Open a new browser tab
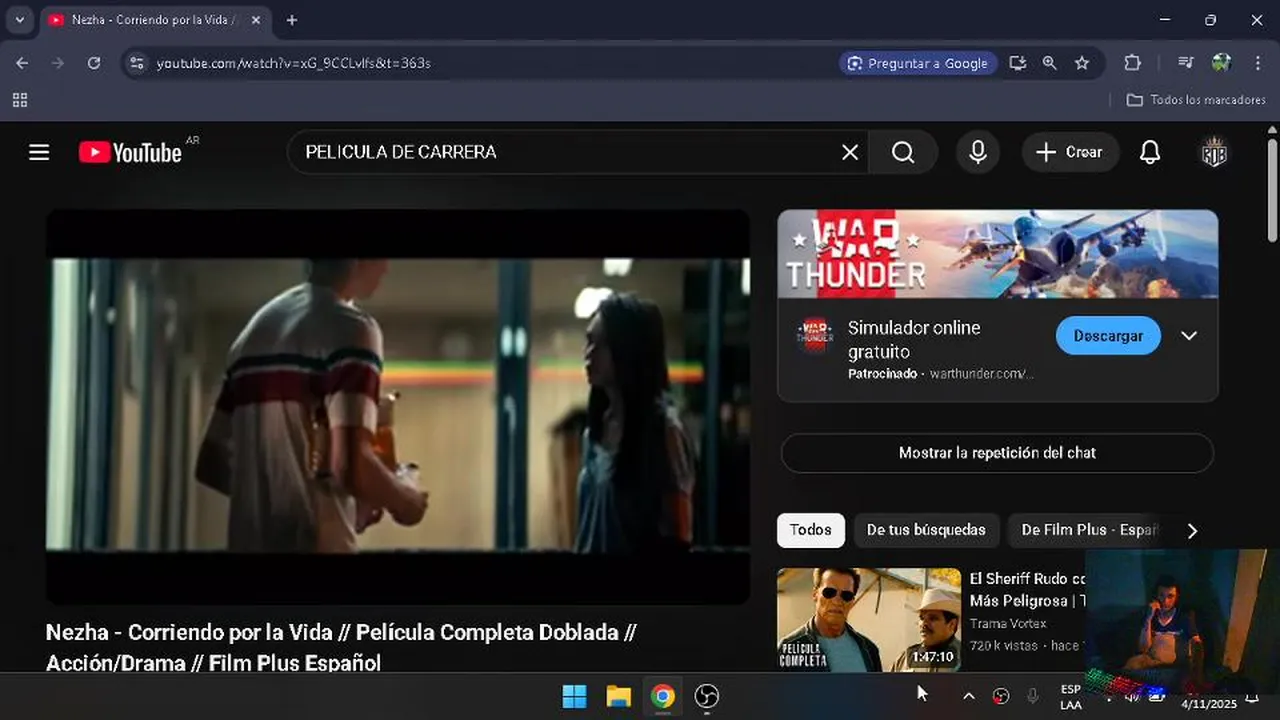The image size is (1280, 720). (292, 20)
